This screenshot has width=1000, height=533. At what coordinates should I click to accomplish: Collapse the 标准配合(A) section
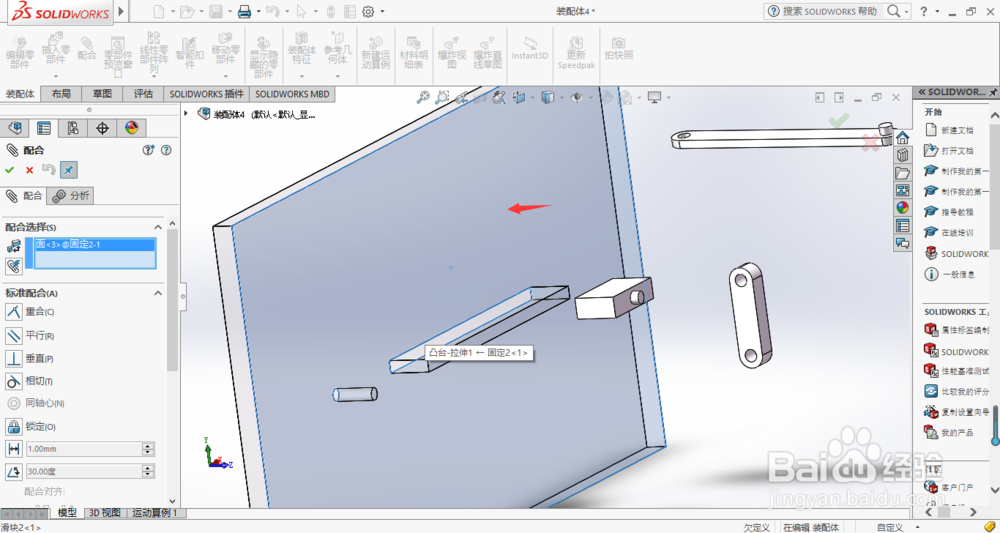(158, 293)
